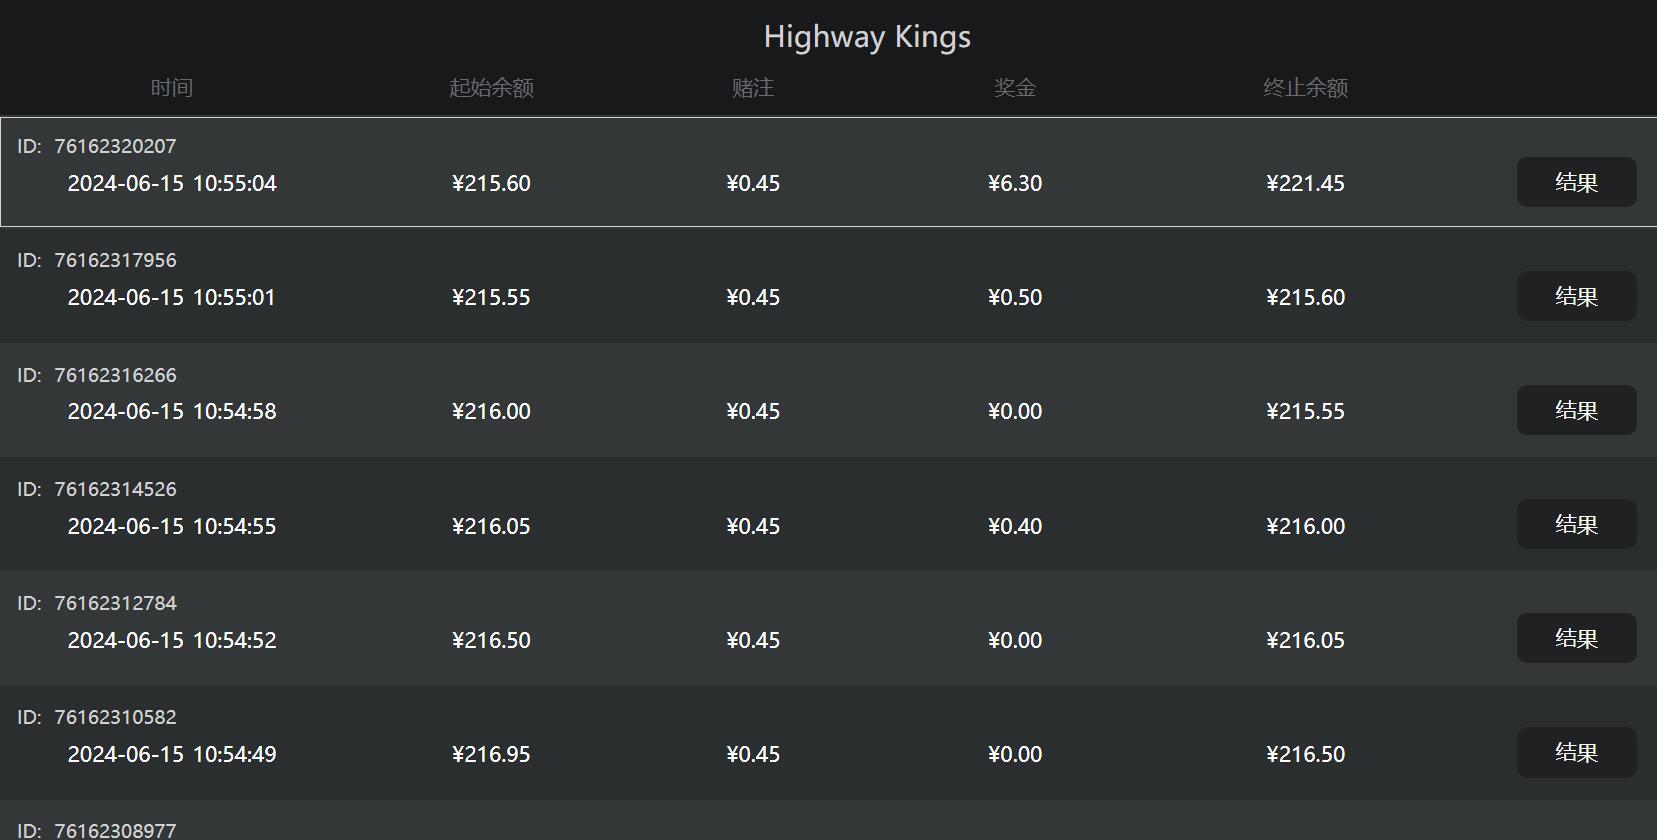Select the ID 76162317956 label
Image resolution: width=1657 pixels, height=840 pixels.
[x=97, y=260]
